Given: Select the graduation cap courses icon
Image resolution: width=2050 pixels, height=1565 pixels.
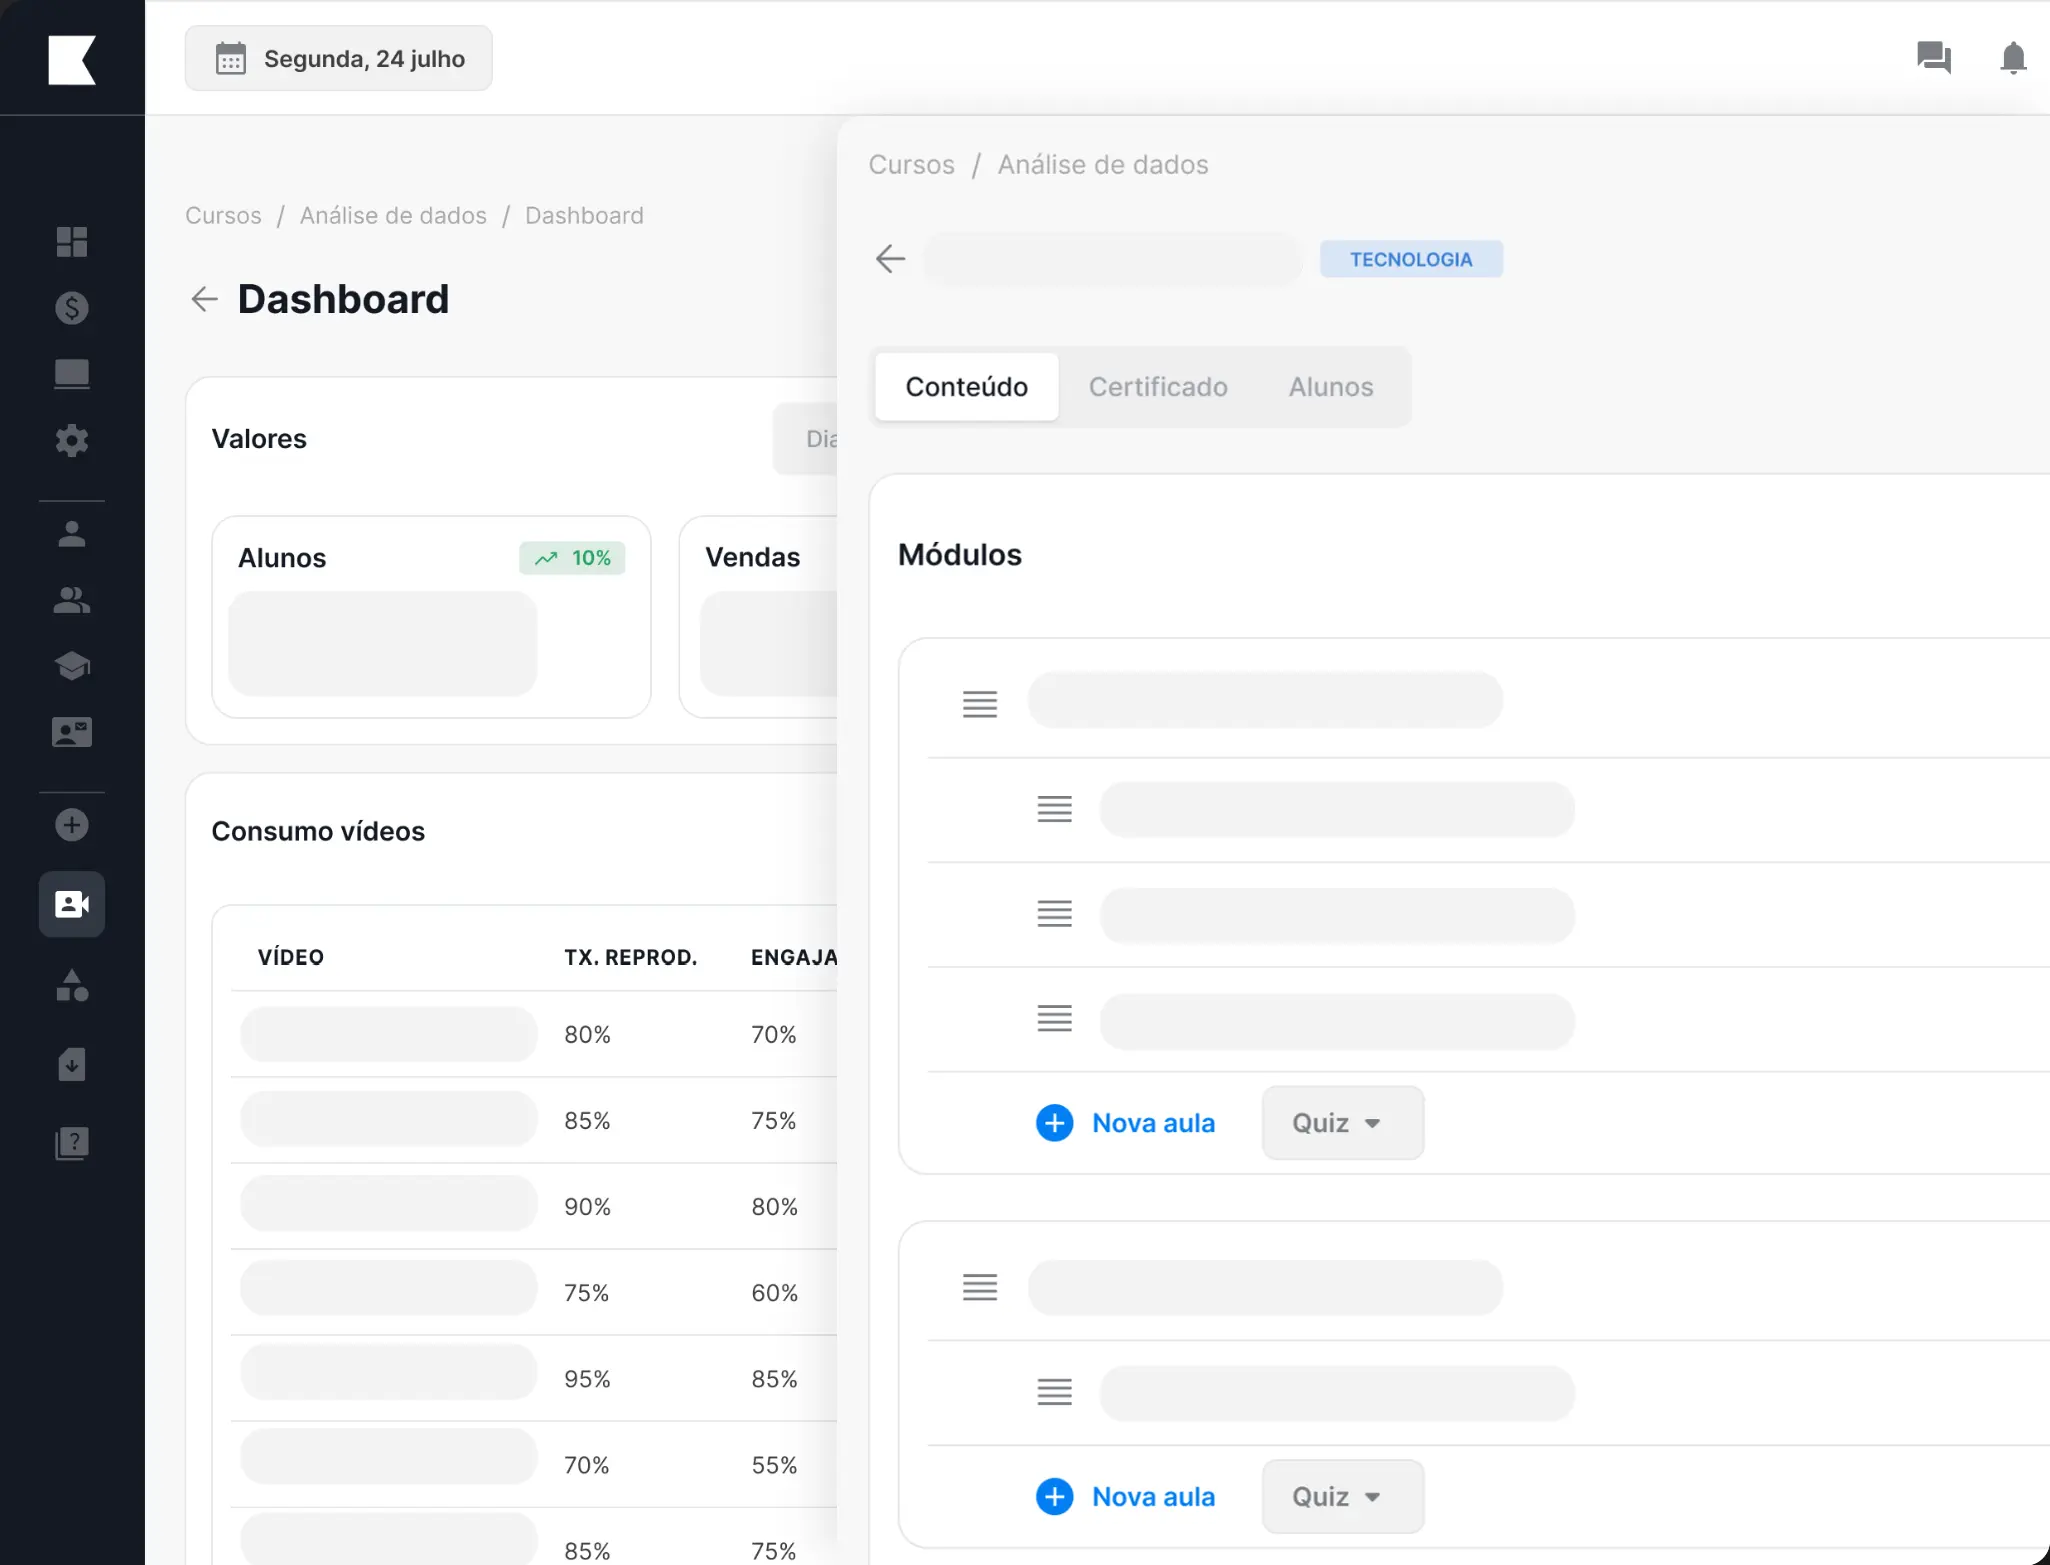Looking at the screenshot, I should pyautogui.click(x=71, y=665).
